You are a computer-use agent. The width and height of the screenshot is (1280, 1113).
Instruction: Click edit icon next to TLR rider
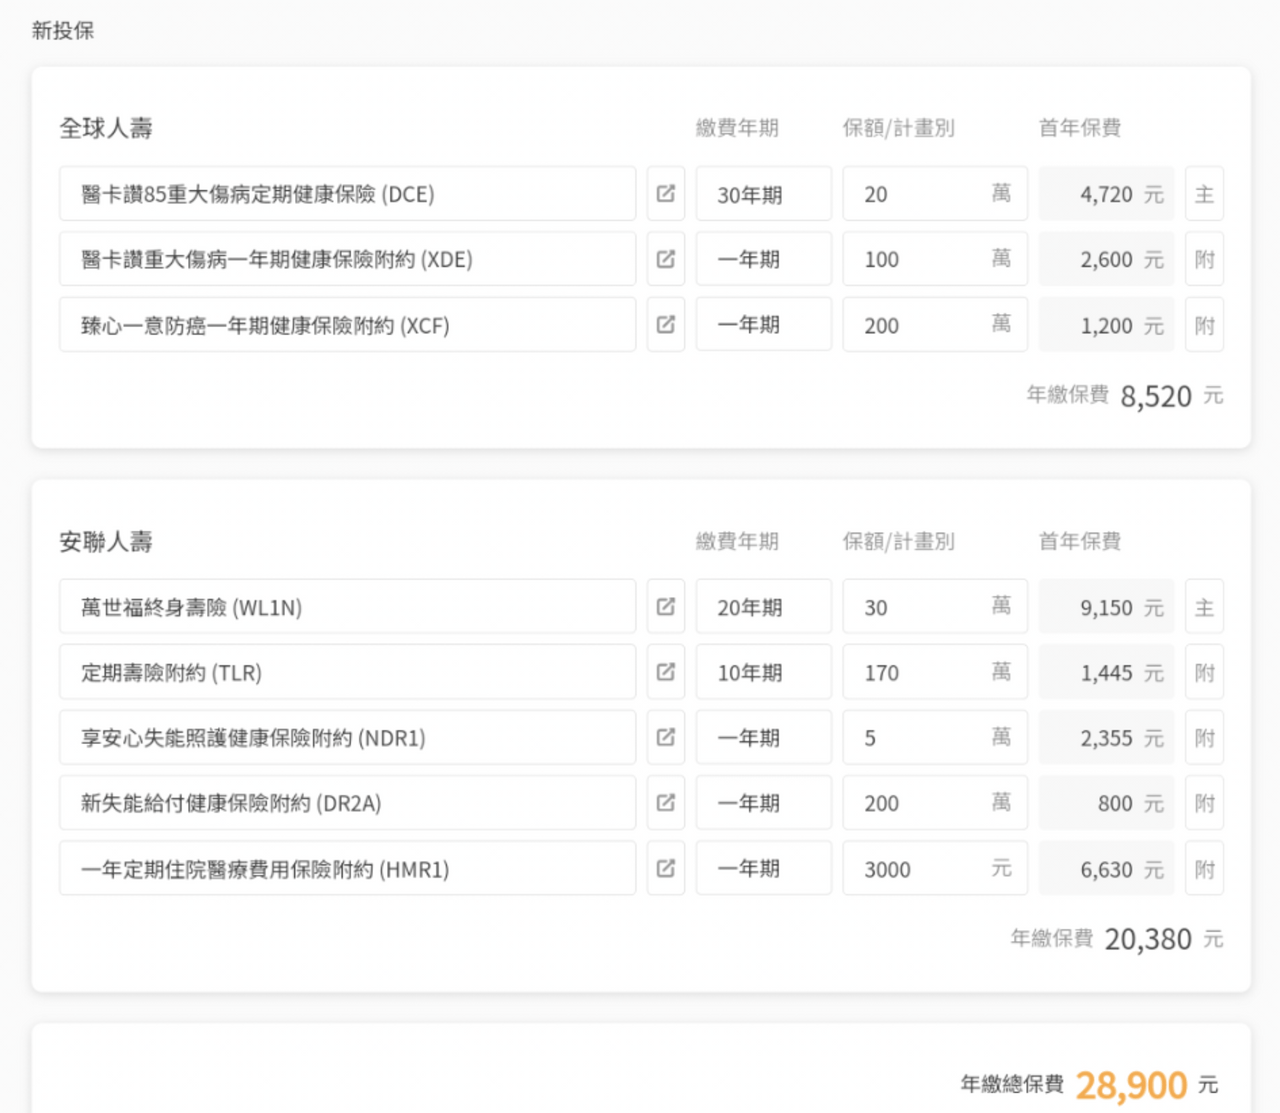[x=665, y=672]
